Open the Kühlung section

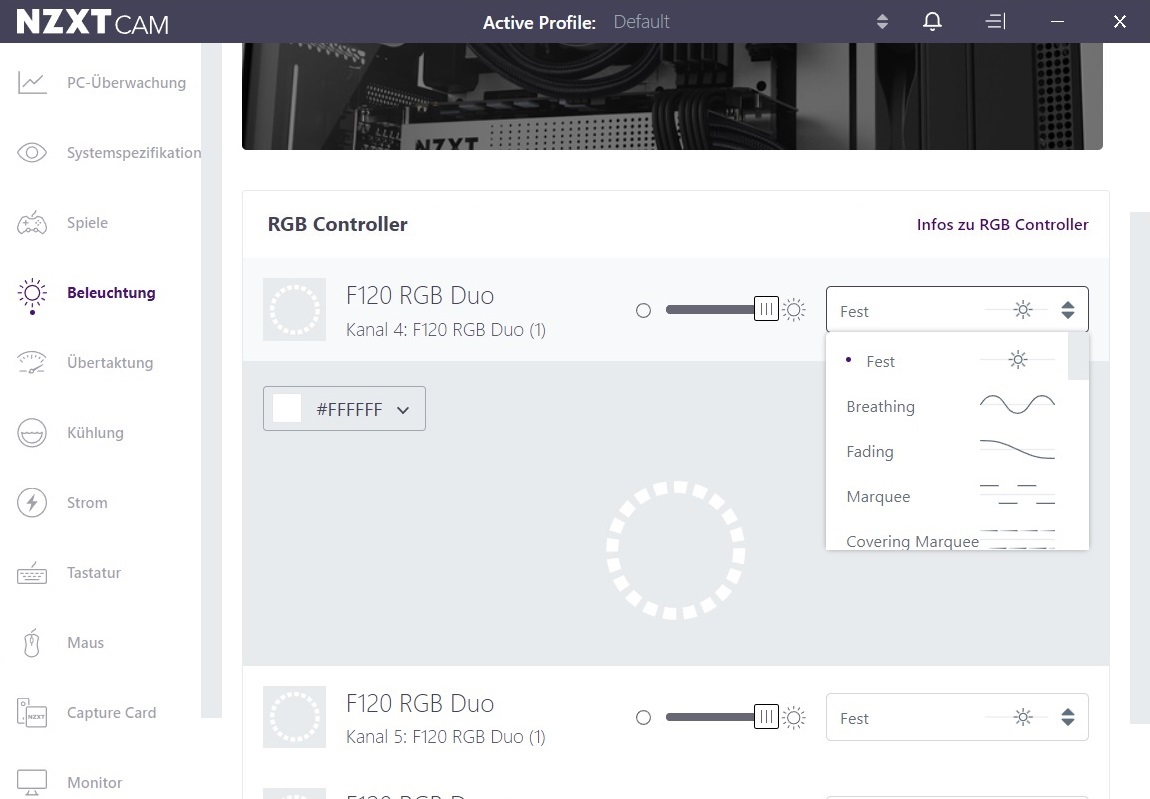[x=95, y=433]
